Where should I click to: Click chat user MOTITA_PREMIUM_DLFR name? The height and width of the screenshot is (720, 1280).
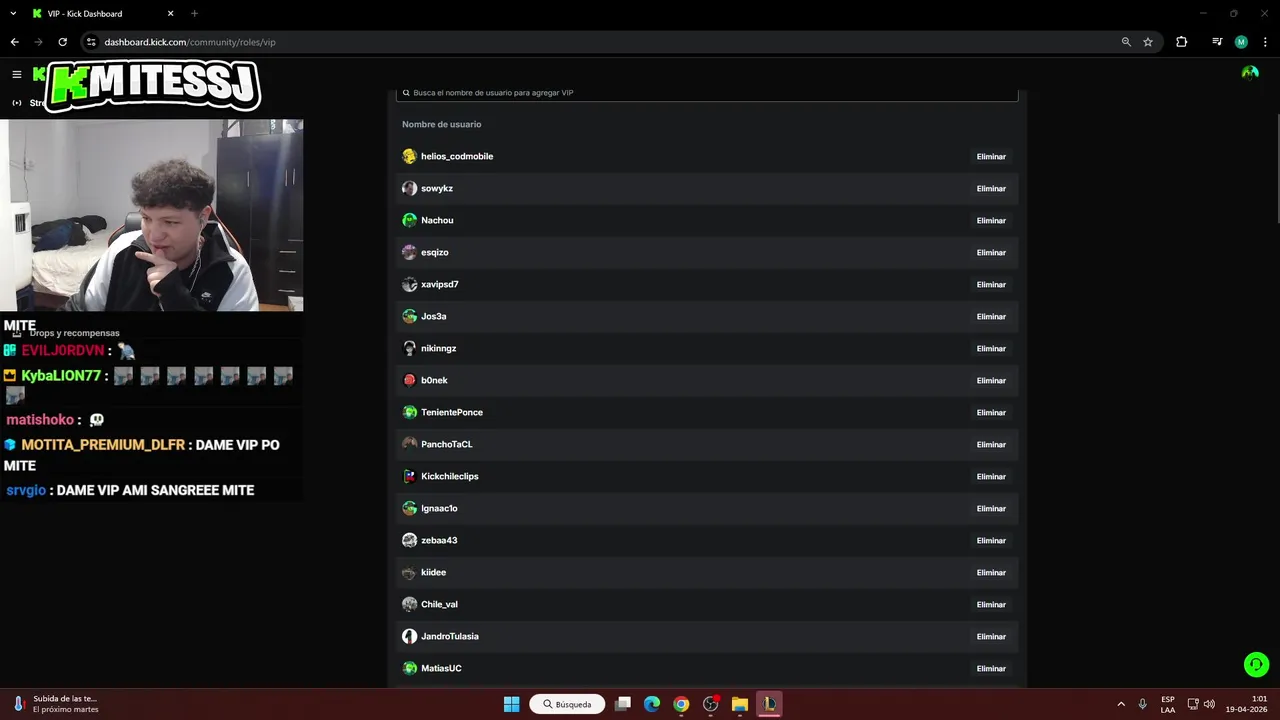point(103,444)
